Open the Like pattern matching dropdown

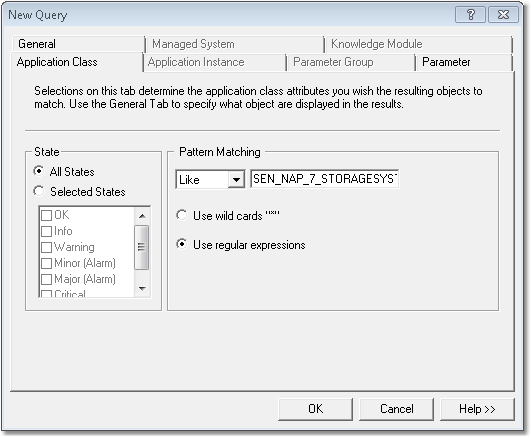(236, 180)
